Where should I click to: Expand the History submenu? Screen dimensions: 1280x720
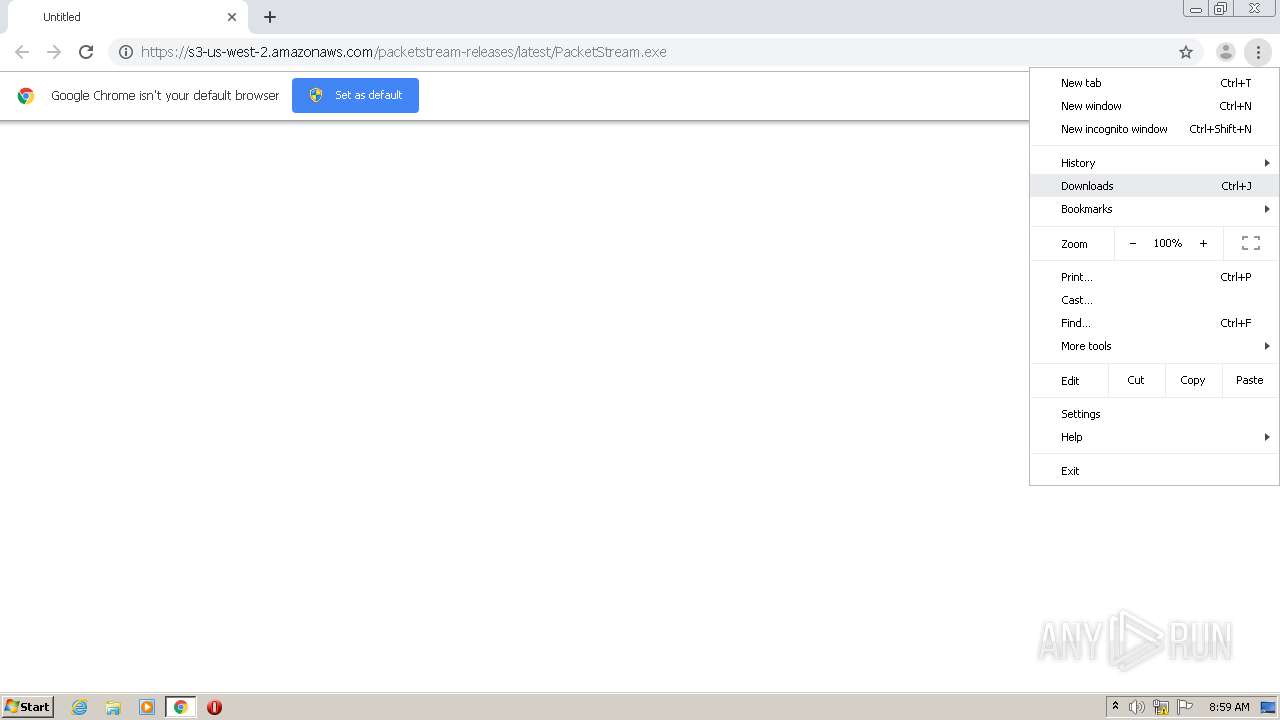pyautogui.click(x=1155, y=163)
